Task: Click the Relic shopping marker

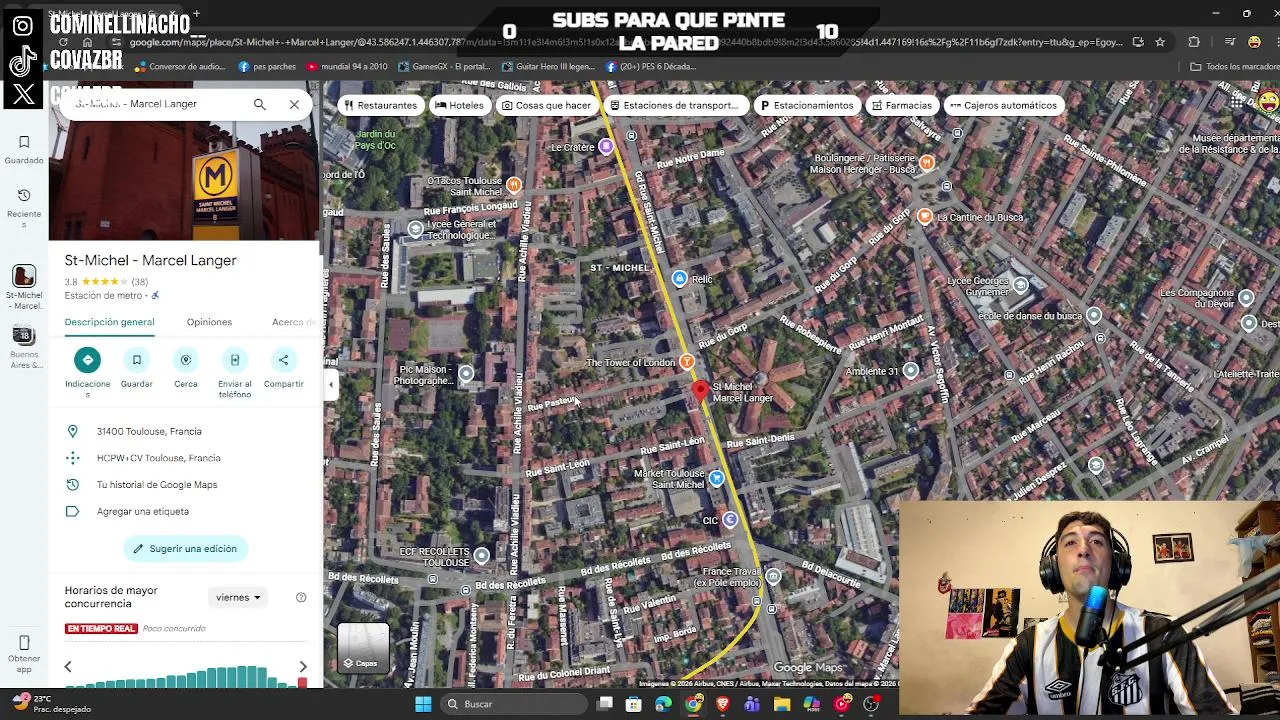Action: [x=680, y=279]
